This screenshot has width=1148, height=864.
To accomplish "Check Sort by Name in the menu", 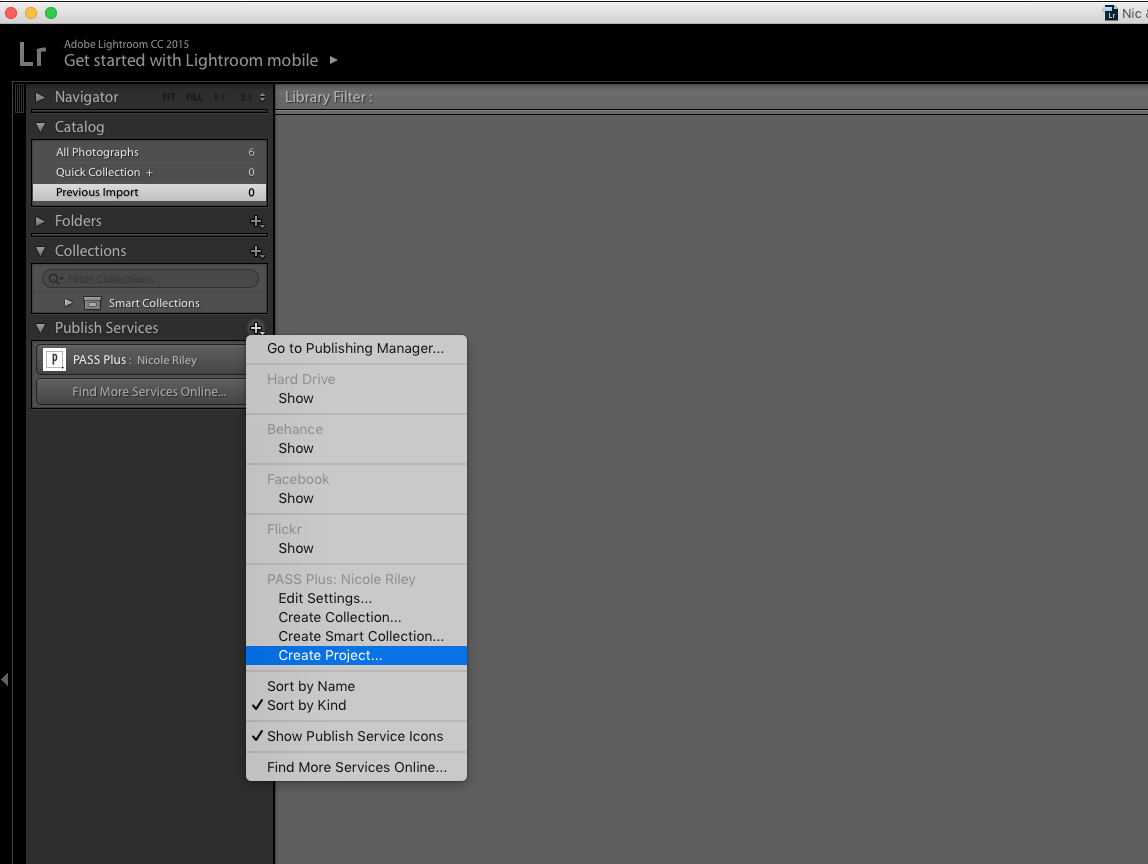I will (x=357, y=686).
